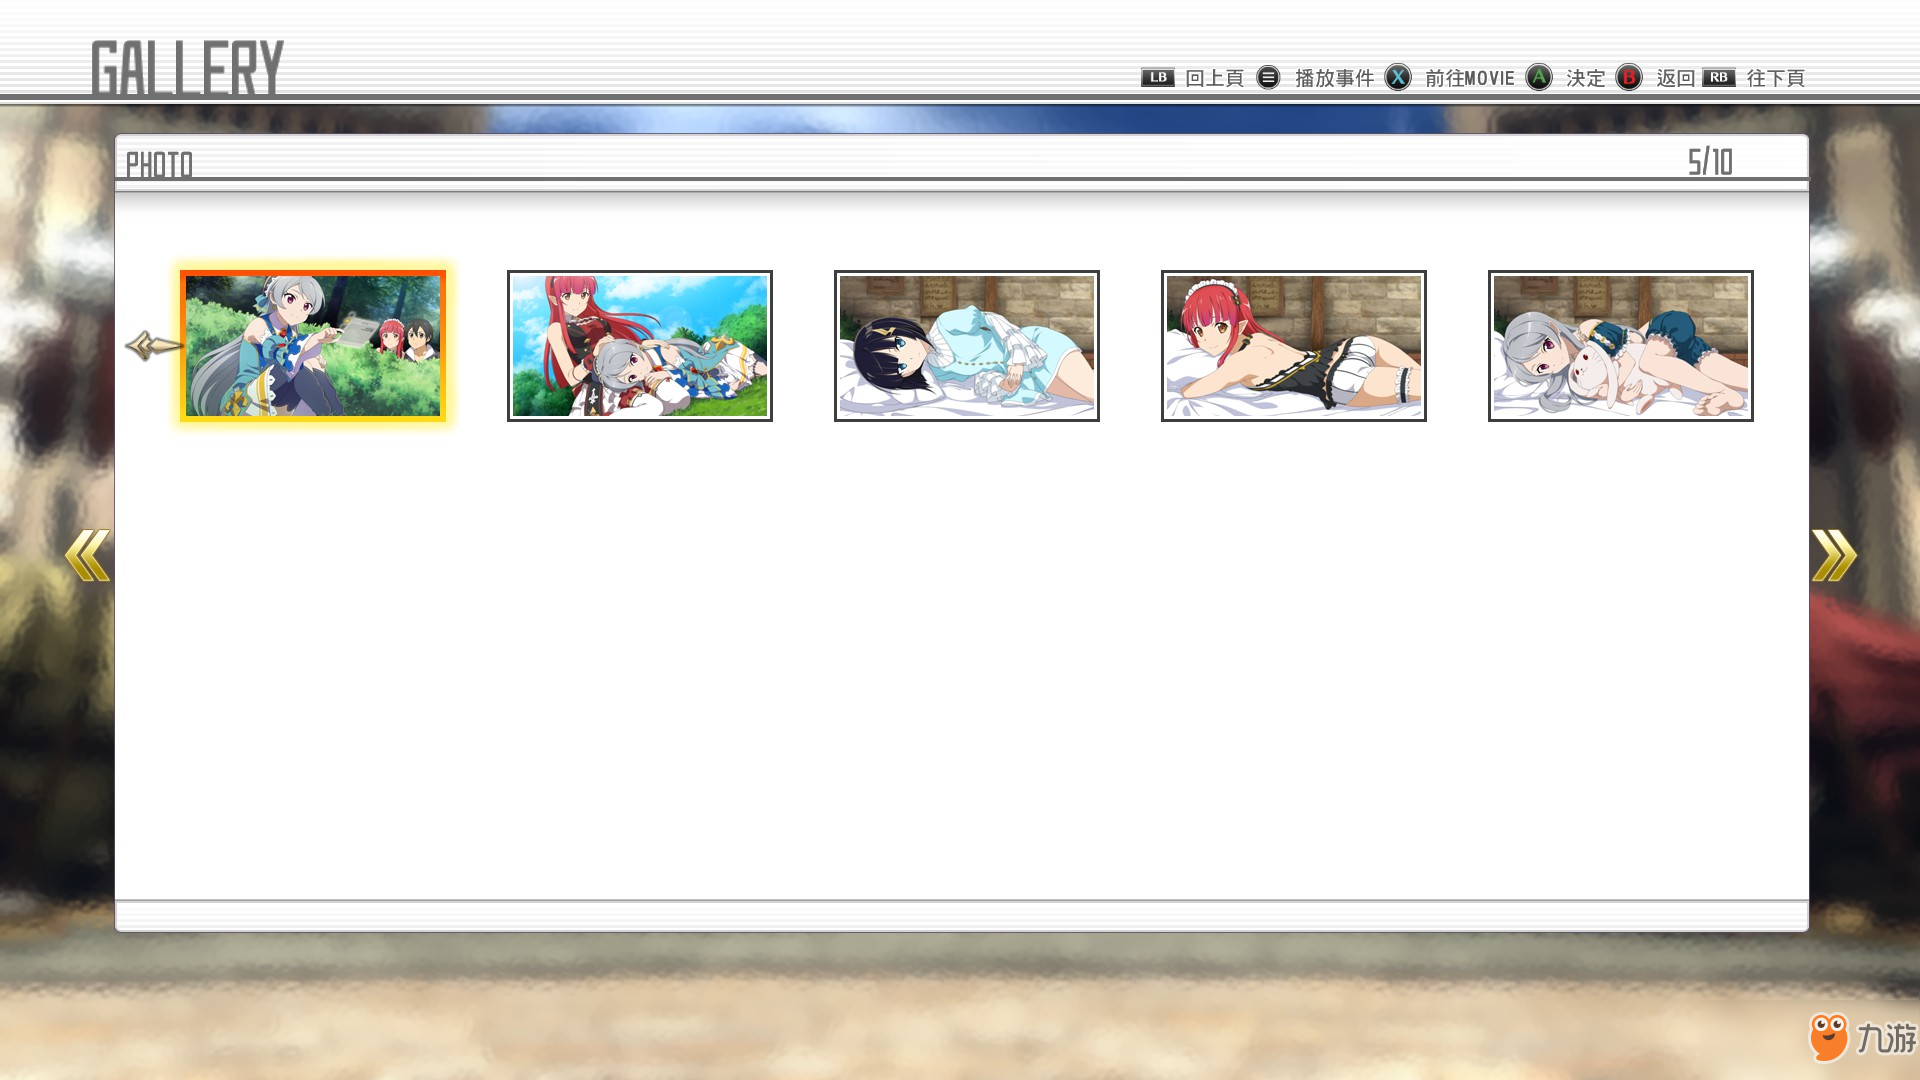This screenshot has width=1920, height=1080.
Task: Select the red-haired character outdoor thumbnail
Action: point(640,343)
